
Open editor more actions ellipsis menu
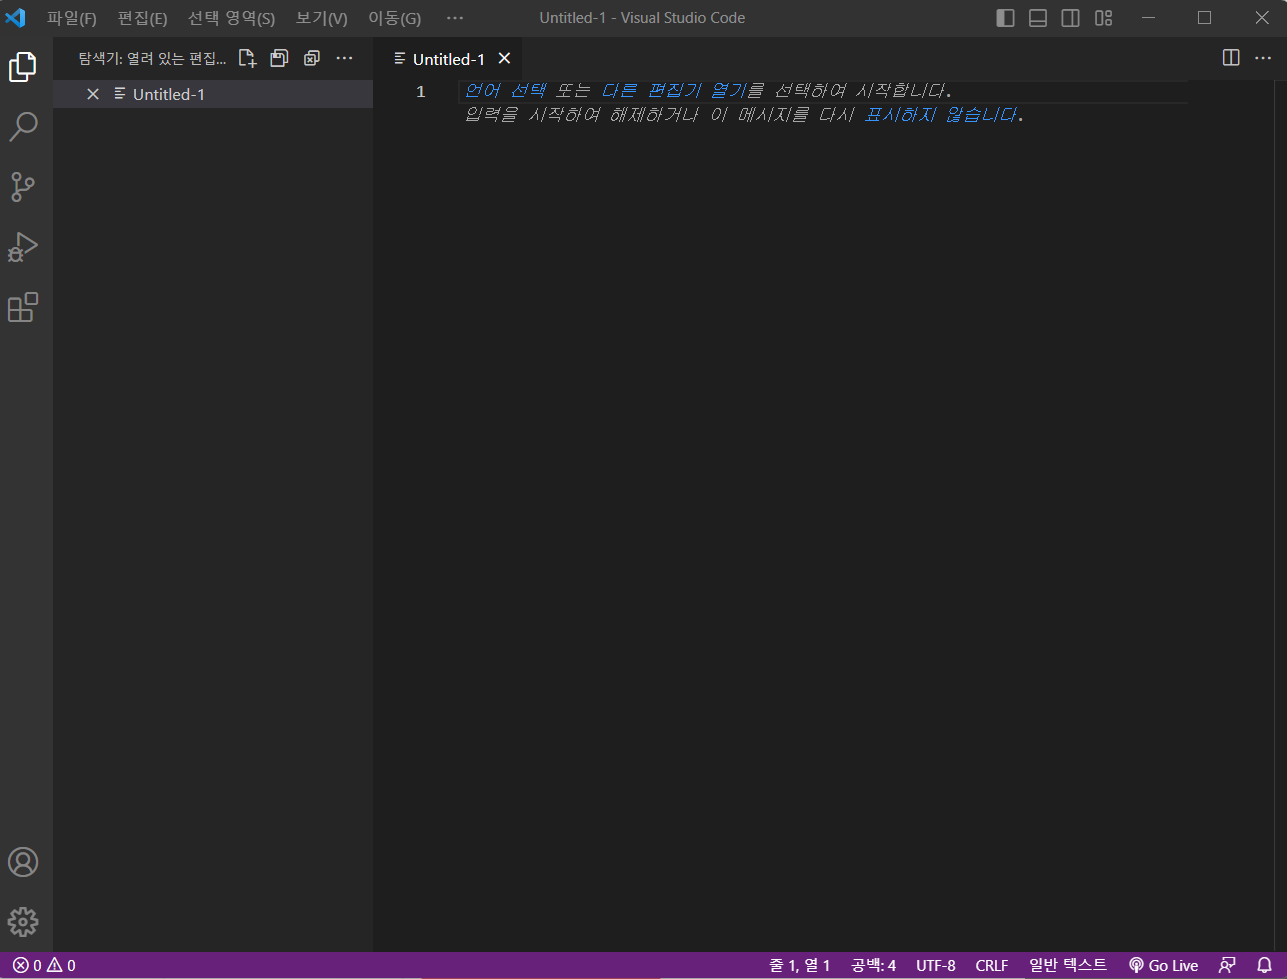1263,58
